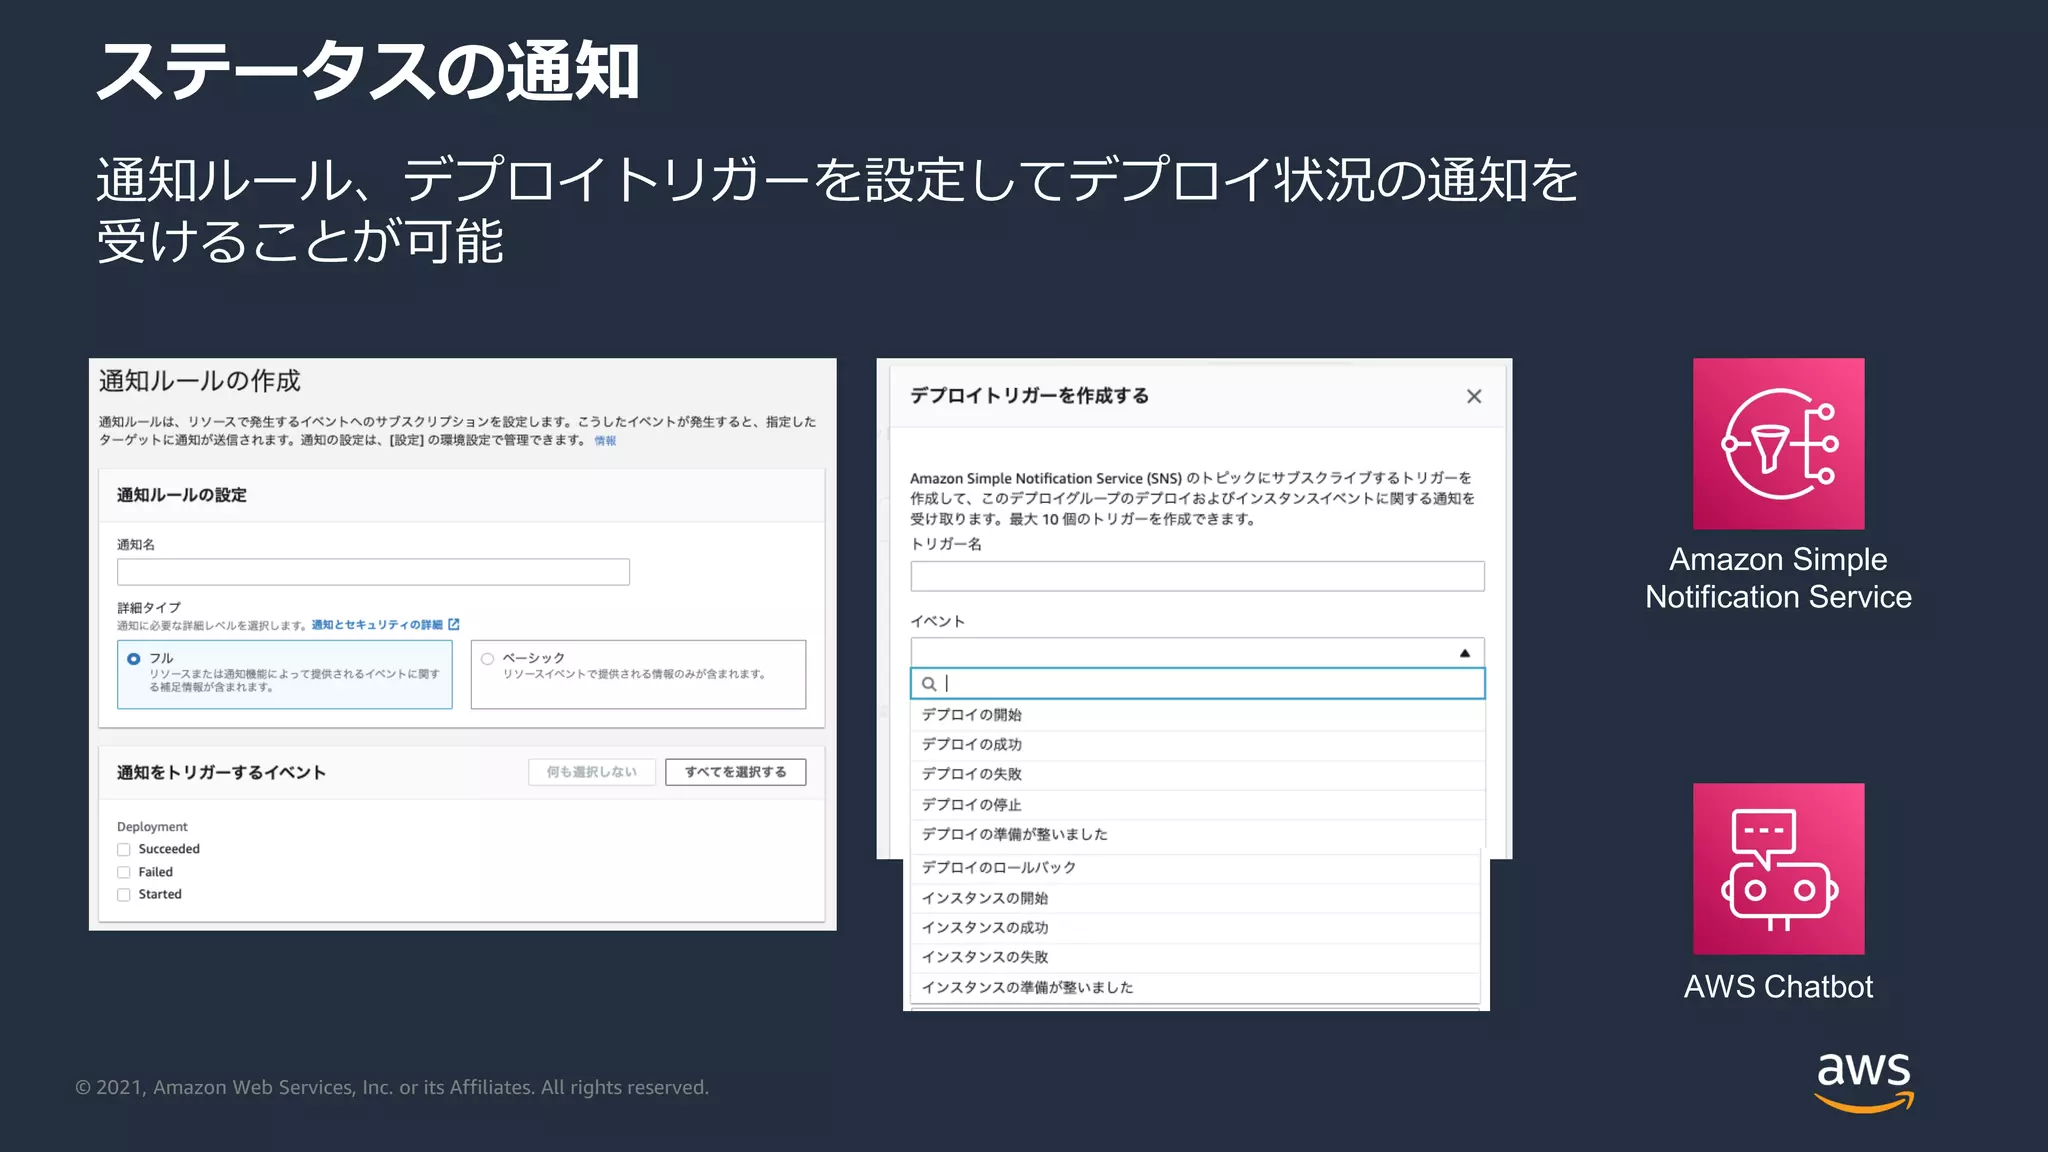Check the Started deployment checkbox
2048x1152 pixels.
[x=124, y=894]
